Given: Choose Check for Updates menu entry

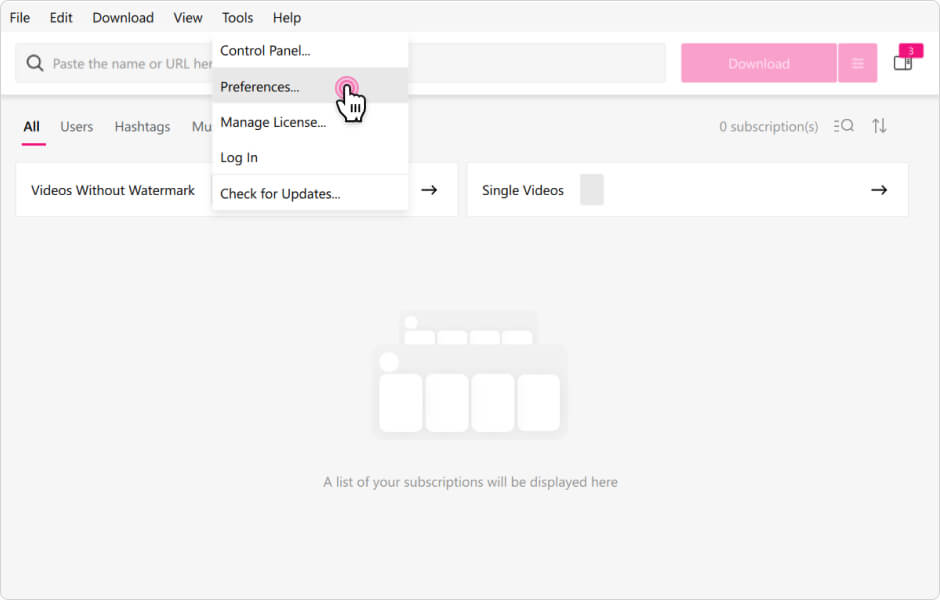Looking at the screenshot, I should (280, 194).
